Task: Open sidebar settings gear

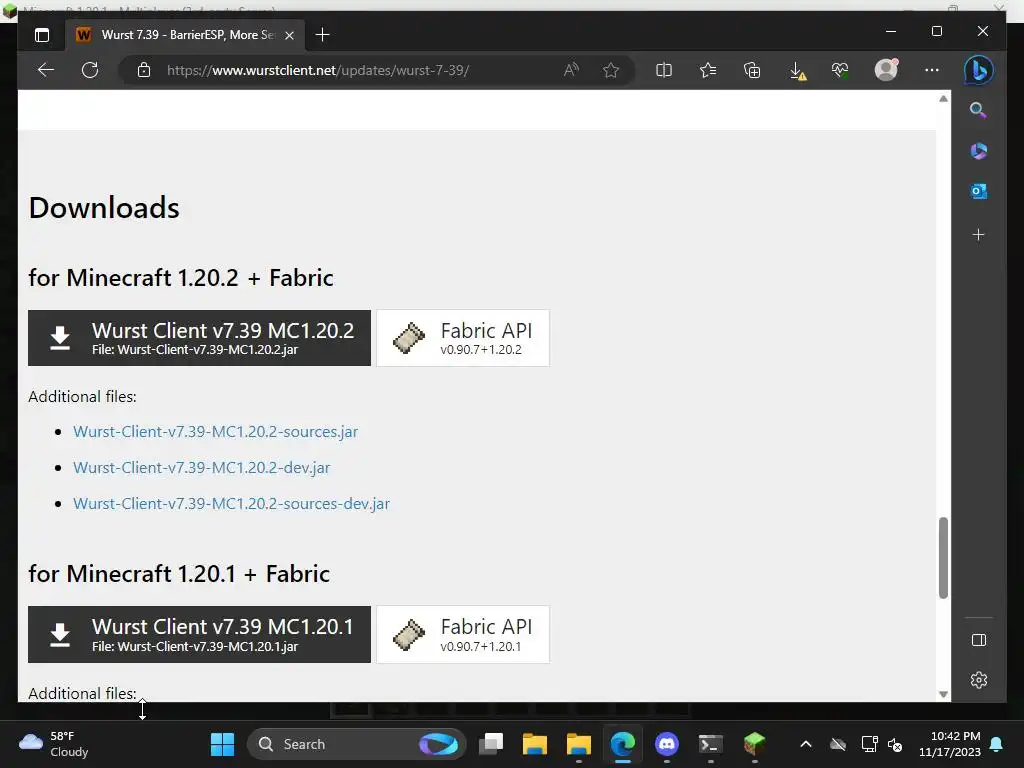Action: [979, 680]
